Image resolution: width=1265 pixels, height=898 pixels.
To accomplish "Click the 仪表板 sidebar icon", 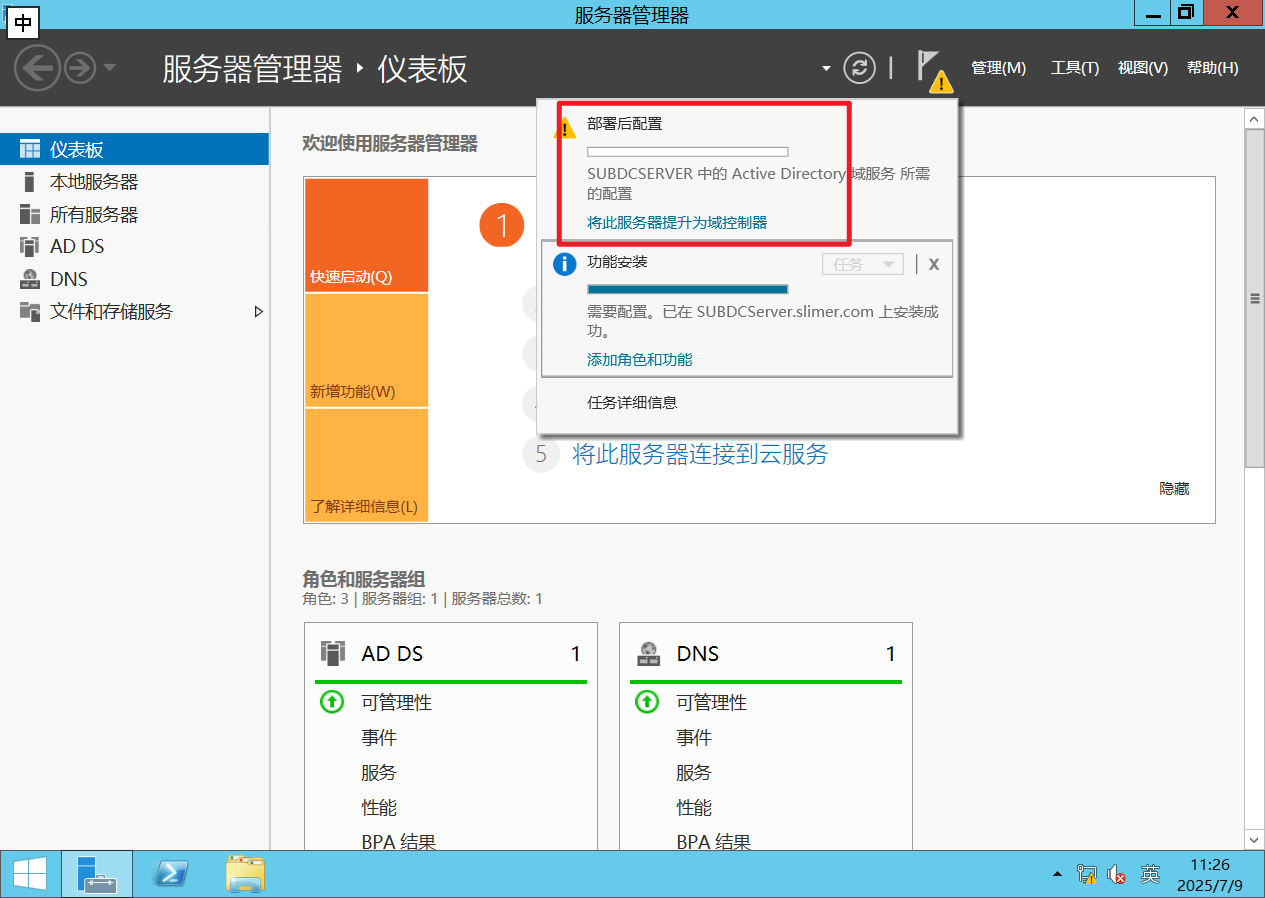I will 30,150.
